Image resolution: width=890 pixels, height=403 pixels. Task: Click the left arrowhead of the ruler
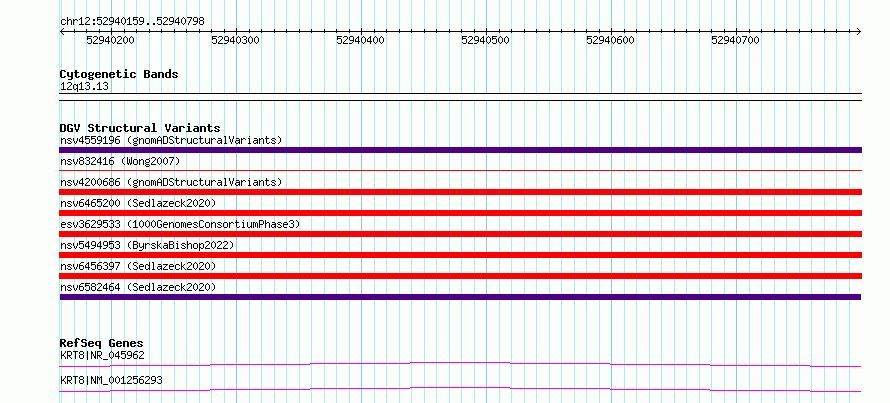click(x=62, y=31)
